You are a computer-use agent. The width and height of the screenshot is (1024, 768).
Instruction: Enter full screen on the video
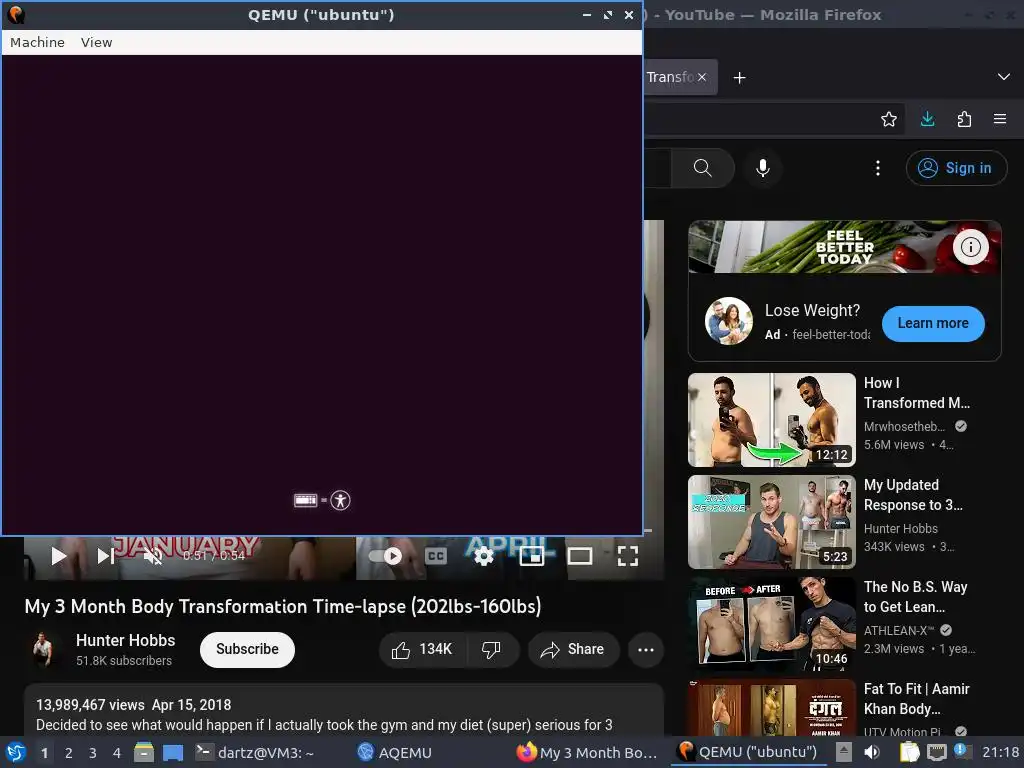[628, 556]
